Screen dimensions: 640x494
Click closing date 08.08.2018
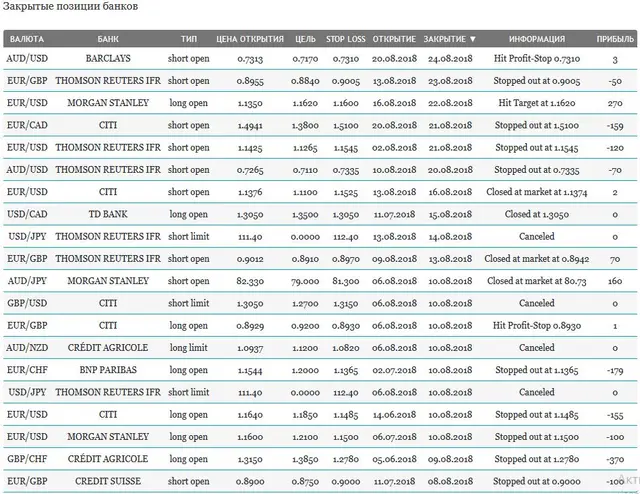coord(450,482)
